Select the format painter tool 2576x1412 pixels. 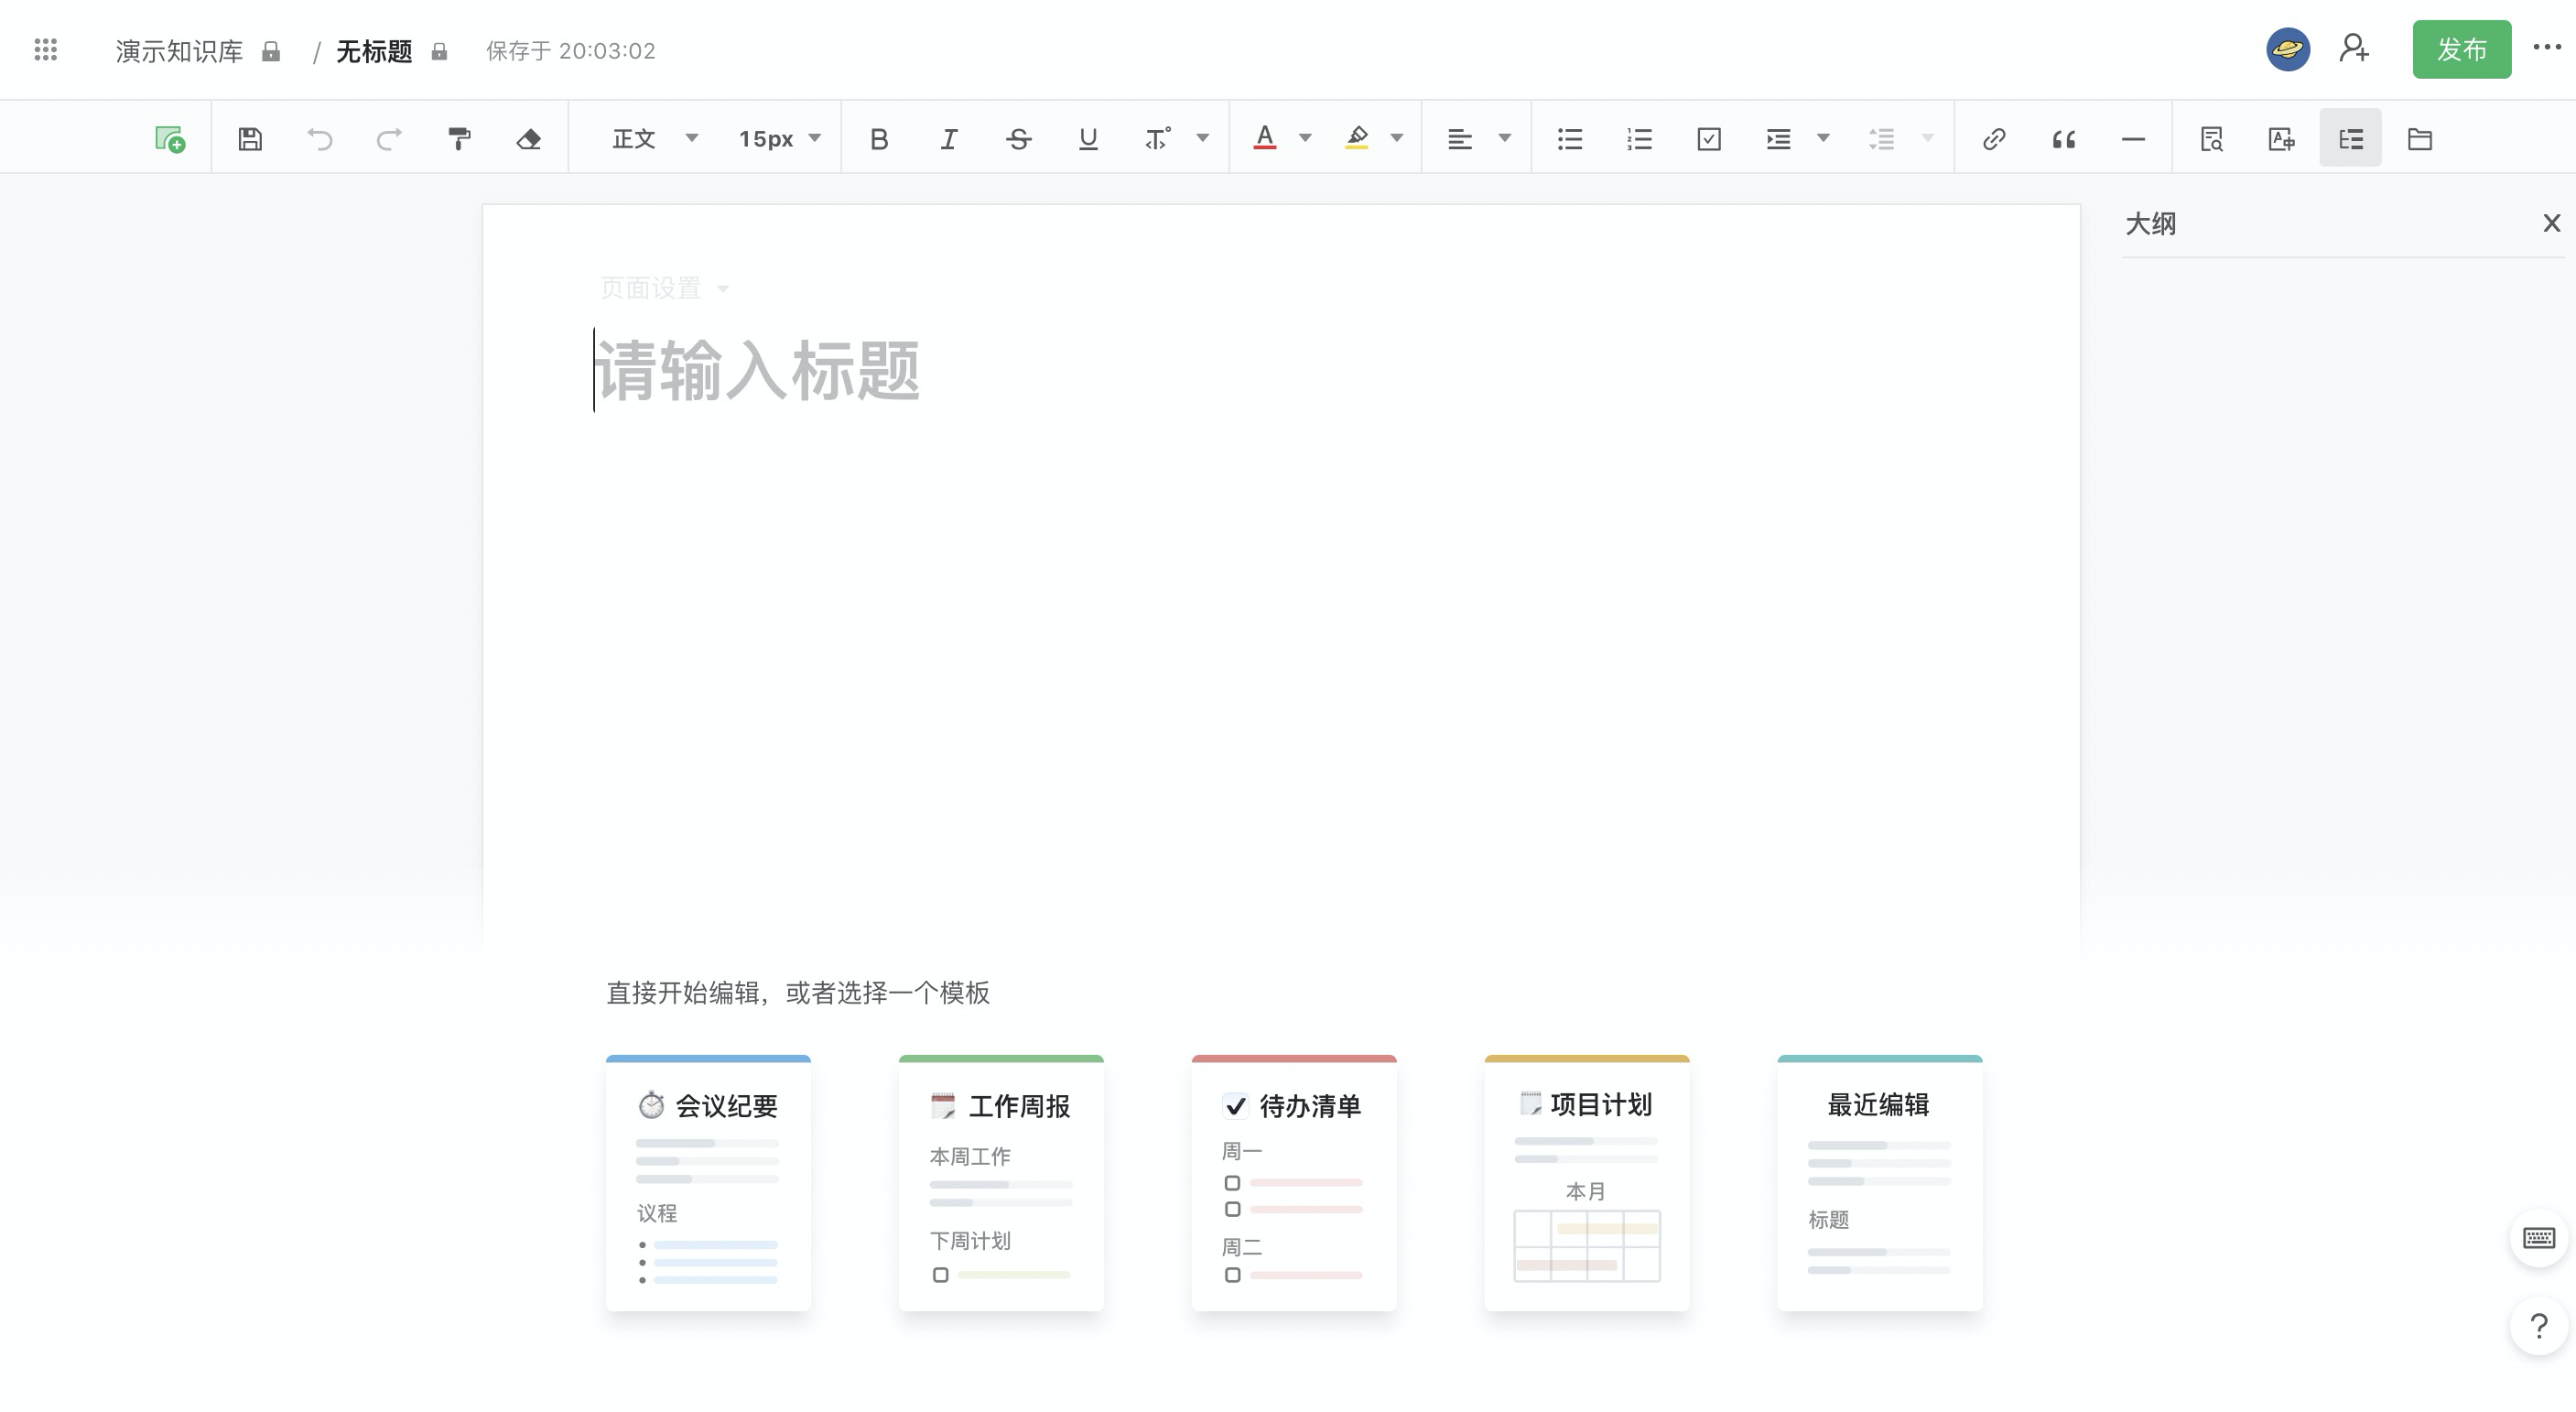click(459, 139)
